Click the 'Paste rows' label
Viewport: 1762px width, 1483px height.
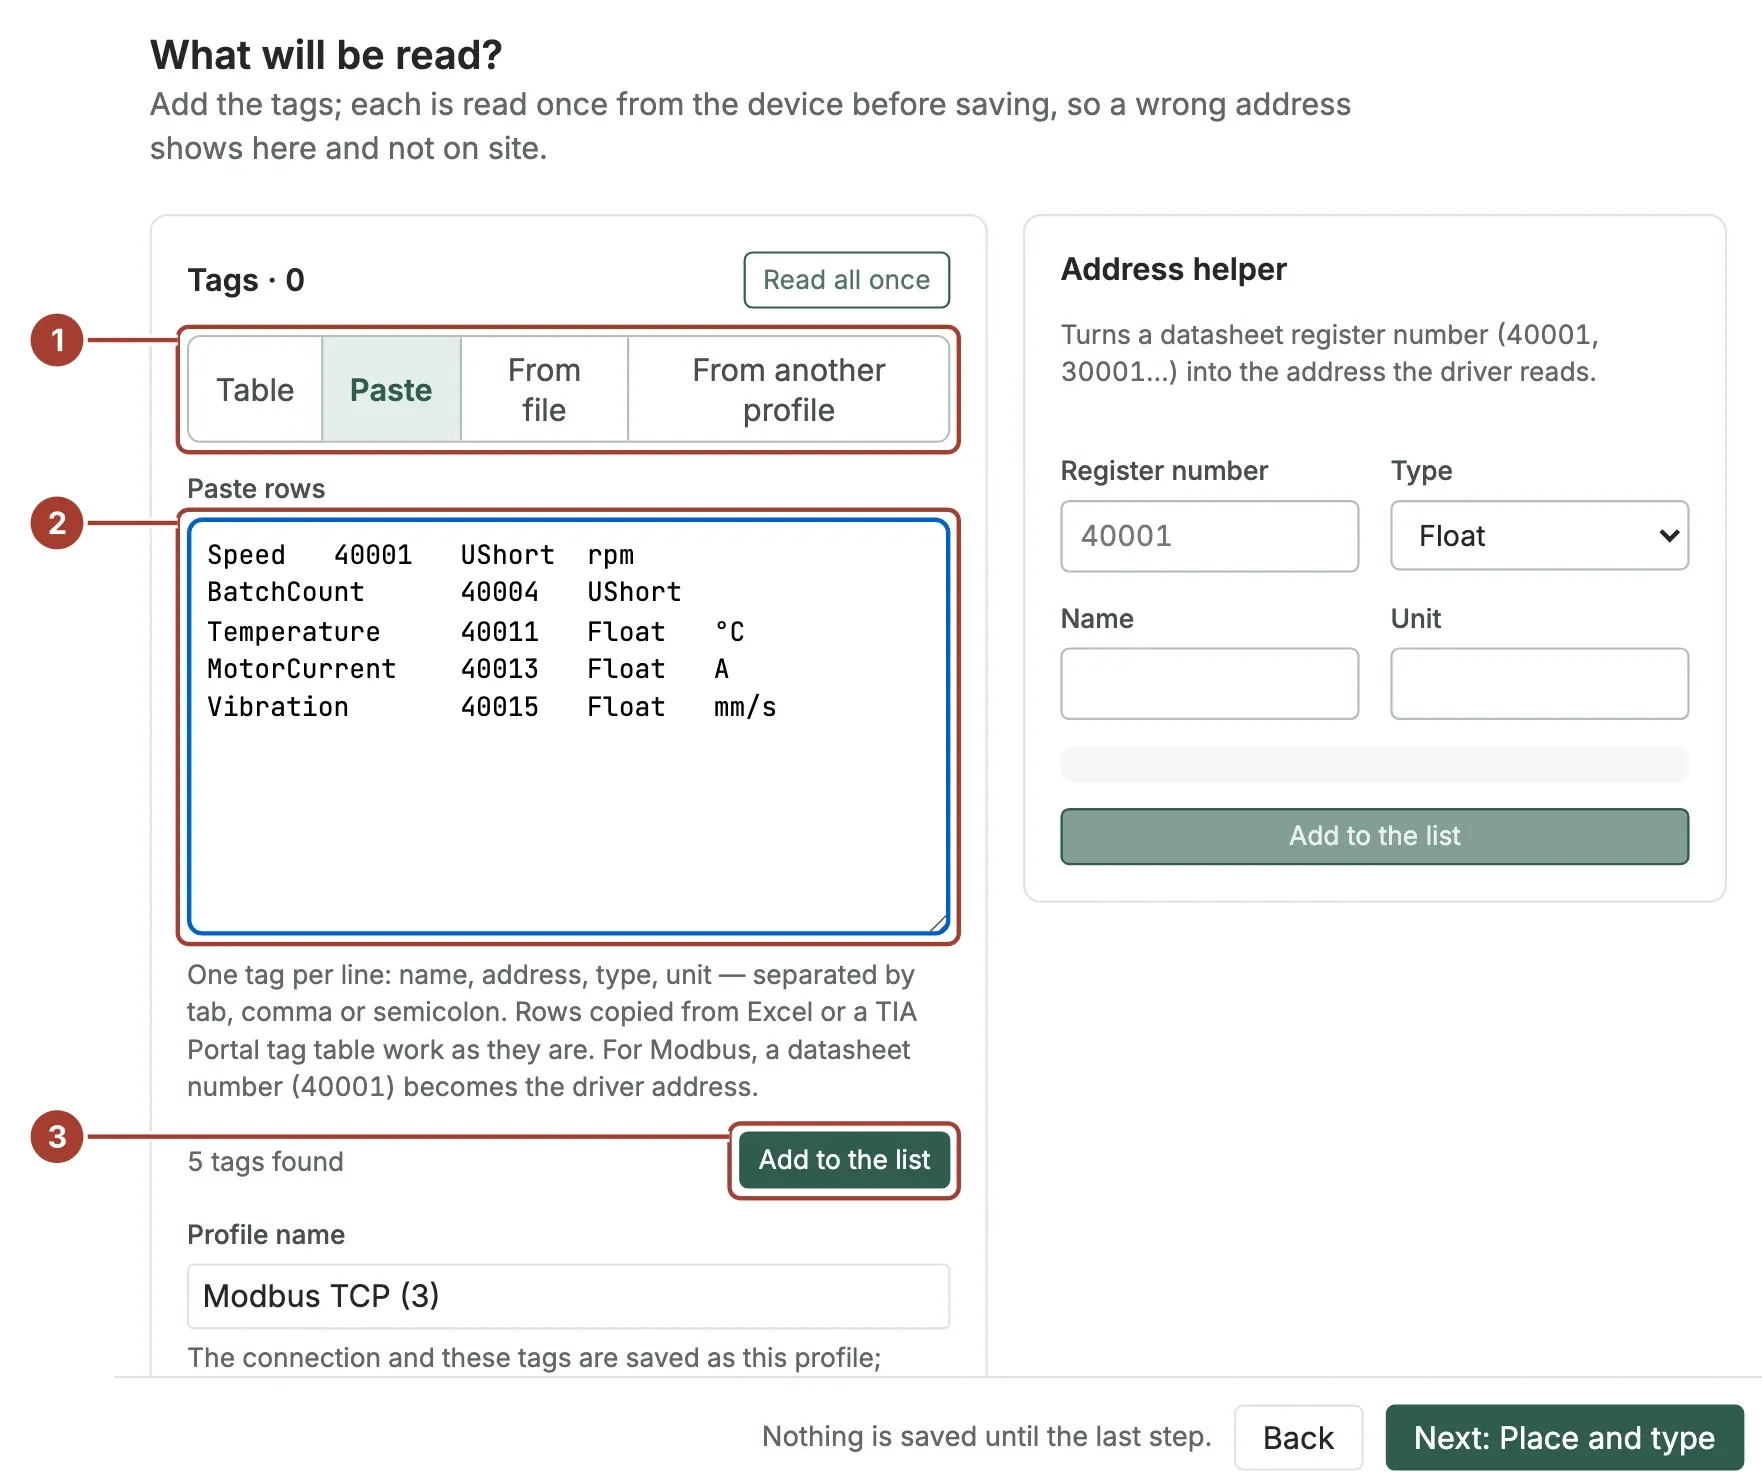(x=256, y=488)
